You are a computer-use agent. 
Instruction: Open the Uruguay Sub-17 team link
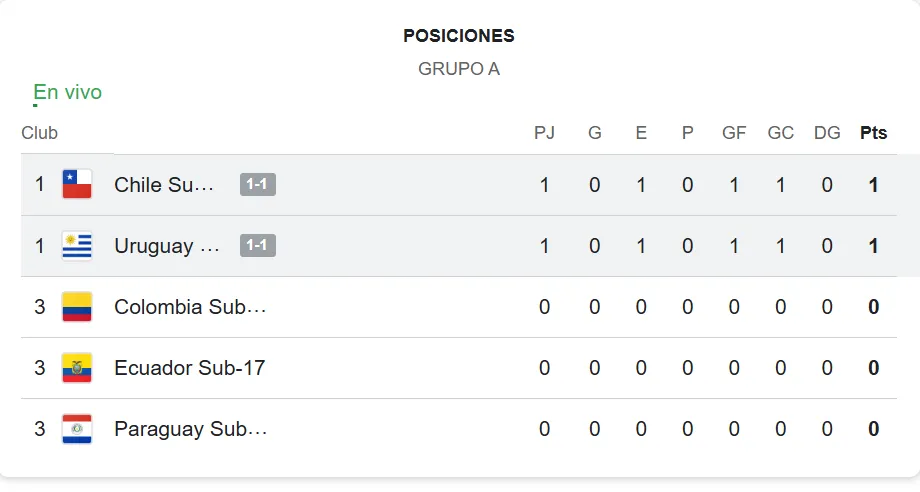pyautogui.click(x=167, y=246)
